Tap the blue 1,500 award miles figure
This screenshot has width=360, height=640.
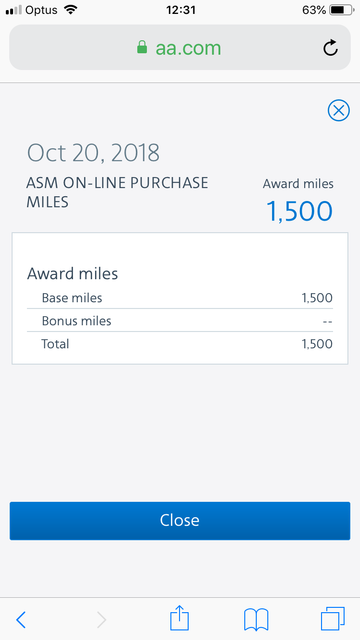point(300,211)
